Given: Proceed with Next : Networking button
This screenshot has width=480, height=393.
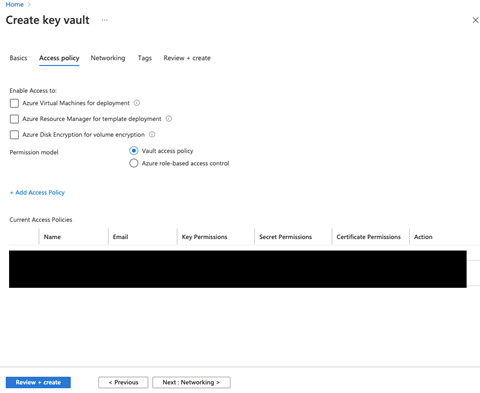Looking at the screenshot, I should click(x=191, y=382).
